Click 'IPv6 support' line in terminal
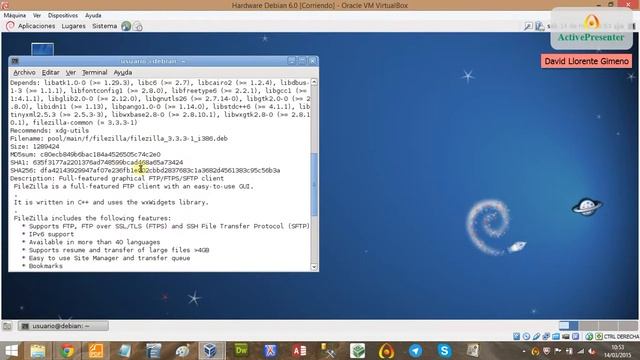Image resolution: width=640 pixels, height=360 pixels. [x=51, y=234]
